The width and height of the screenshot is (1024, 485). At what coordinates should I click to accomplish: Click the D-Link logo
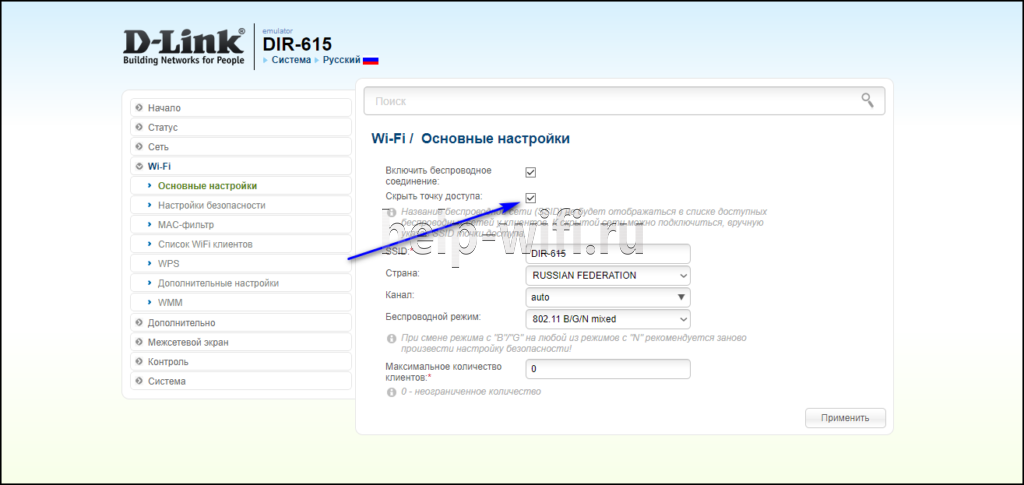pyautogui.click(x=182, y=47)
